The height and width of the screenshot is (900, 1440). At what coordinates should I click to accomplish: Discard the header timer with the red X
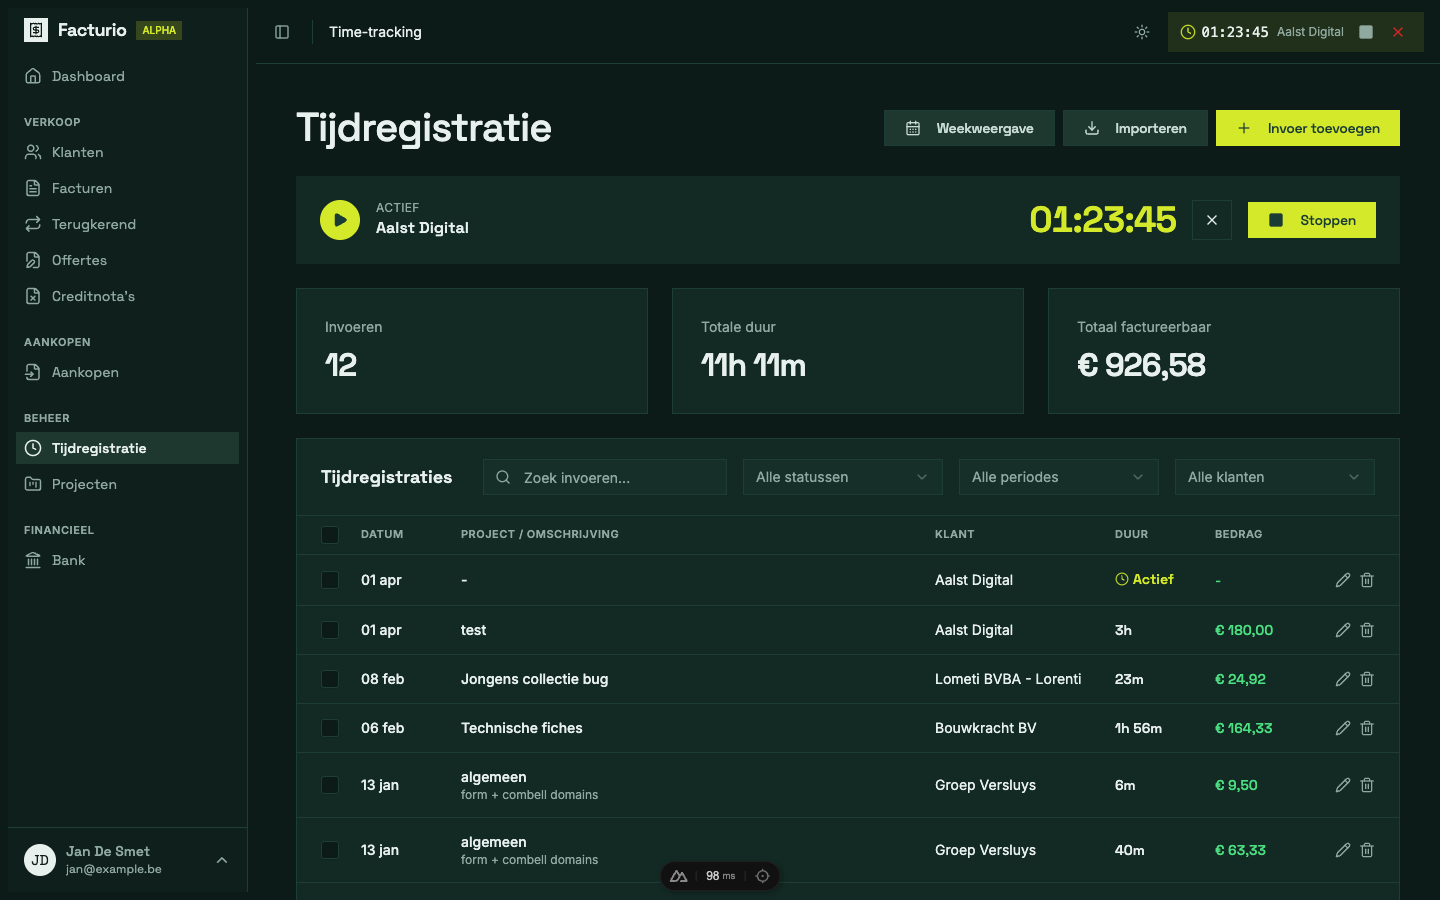1398,32
